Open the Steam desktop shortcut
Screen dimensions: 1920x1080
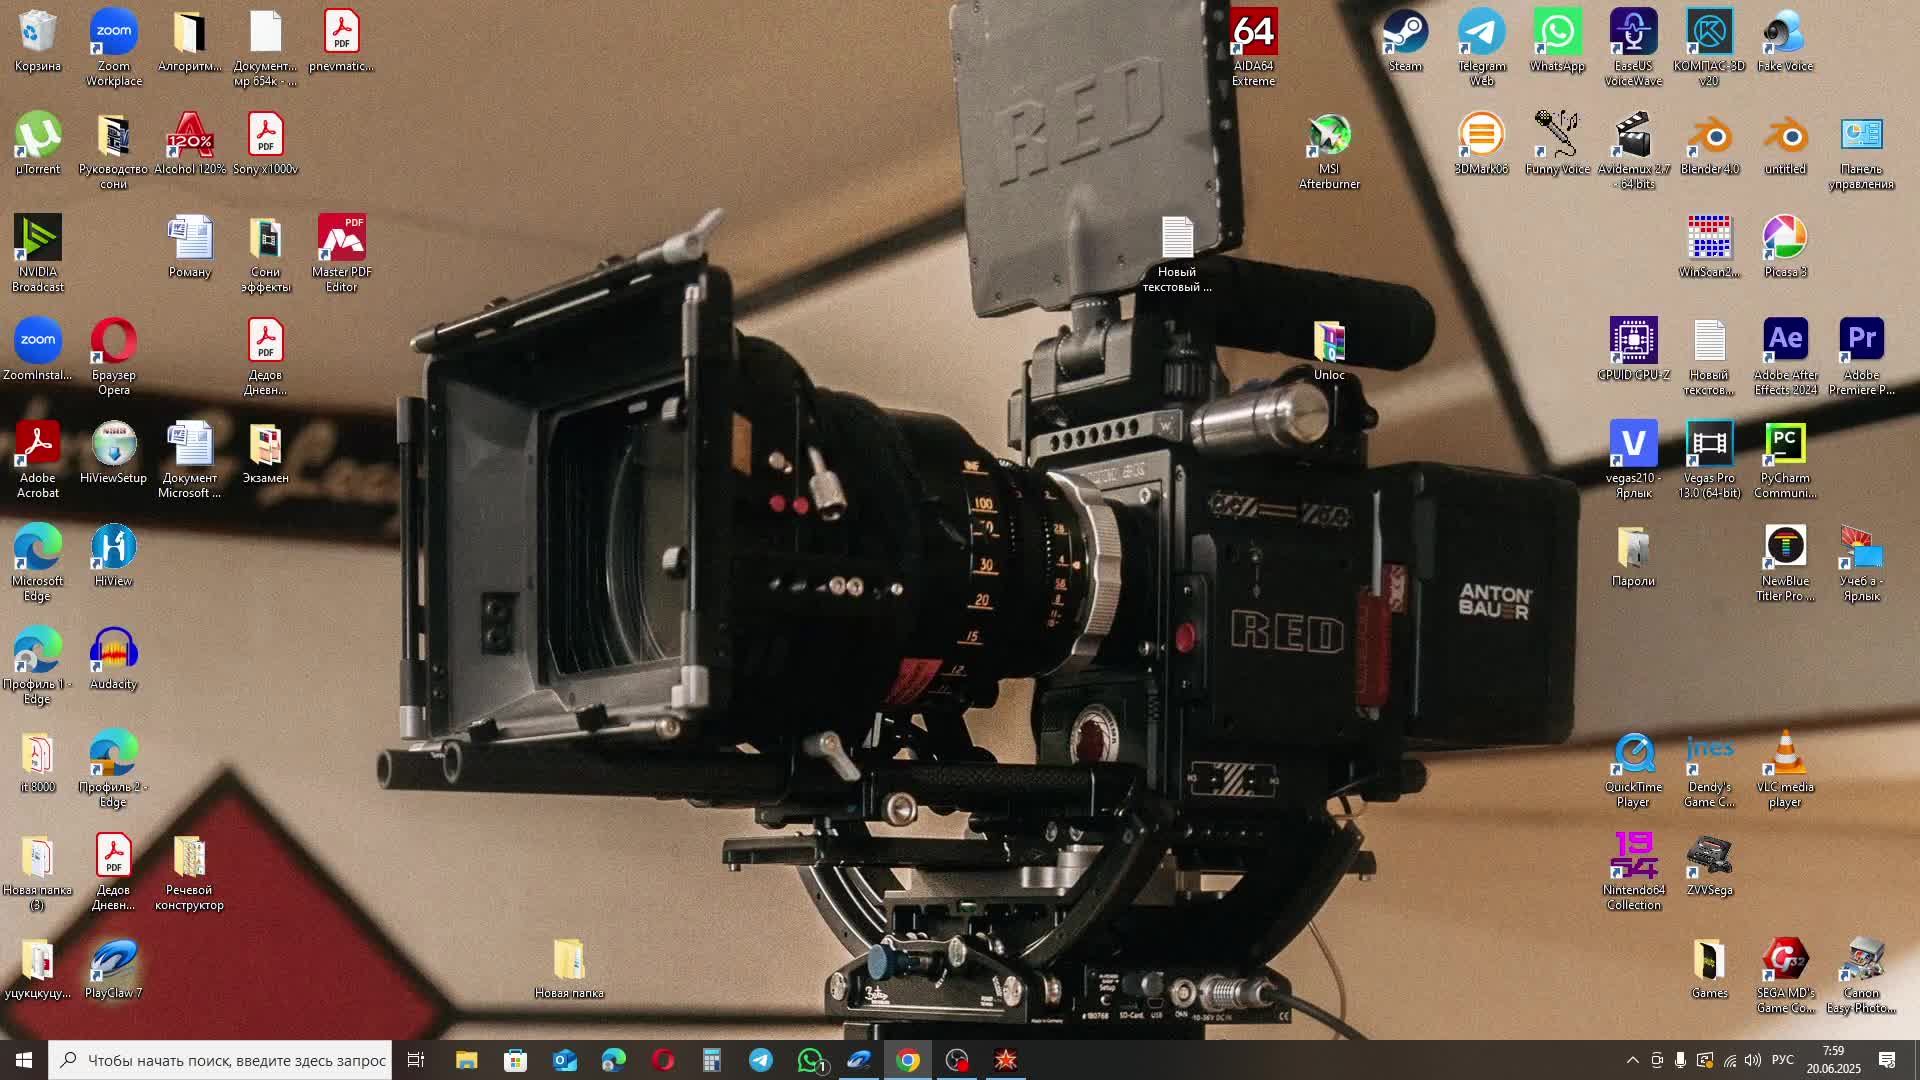pyautogui.click(x=1405, y=34)
